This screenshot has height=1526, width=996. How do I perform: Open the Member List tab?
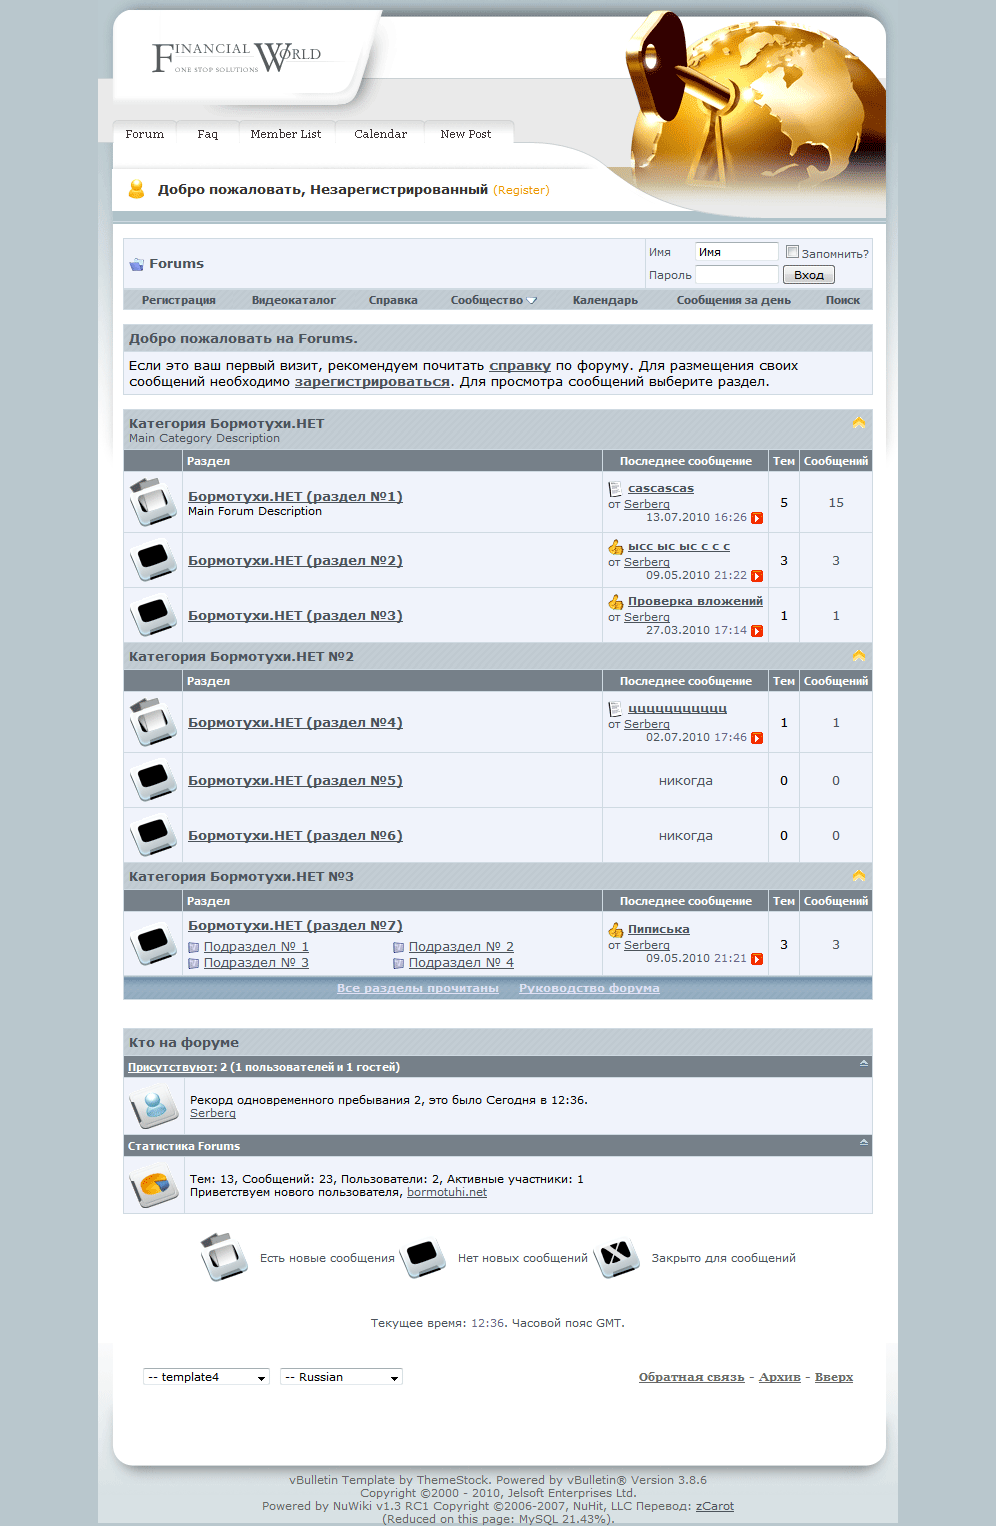point(286,134)
